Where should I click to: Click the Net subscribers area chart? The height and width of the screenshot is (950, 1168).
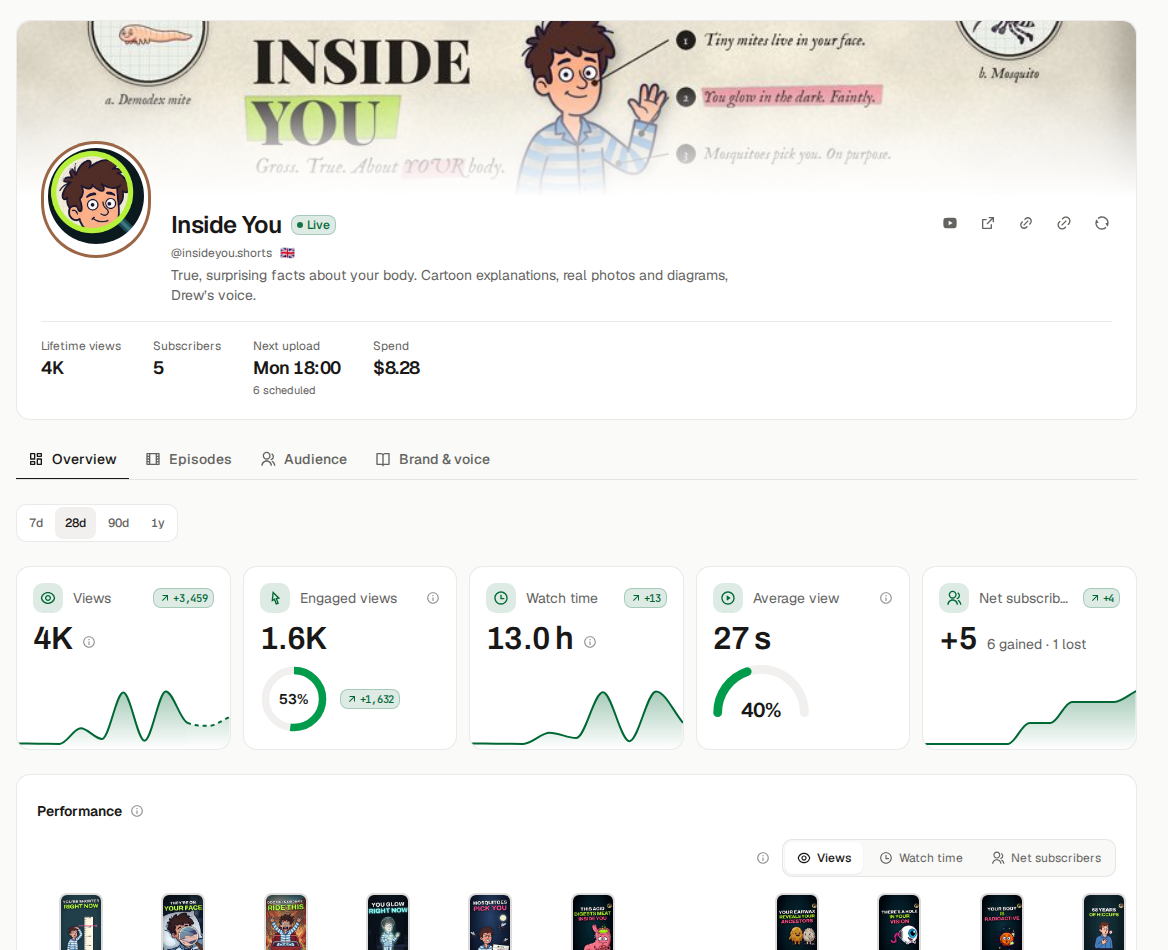pyautogui.click(x=1030, y=717)
